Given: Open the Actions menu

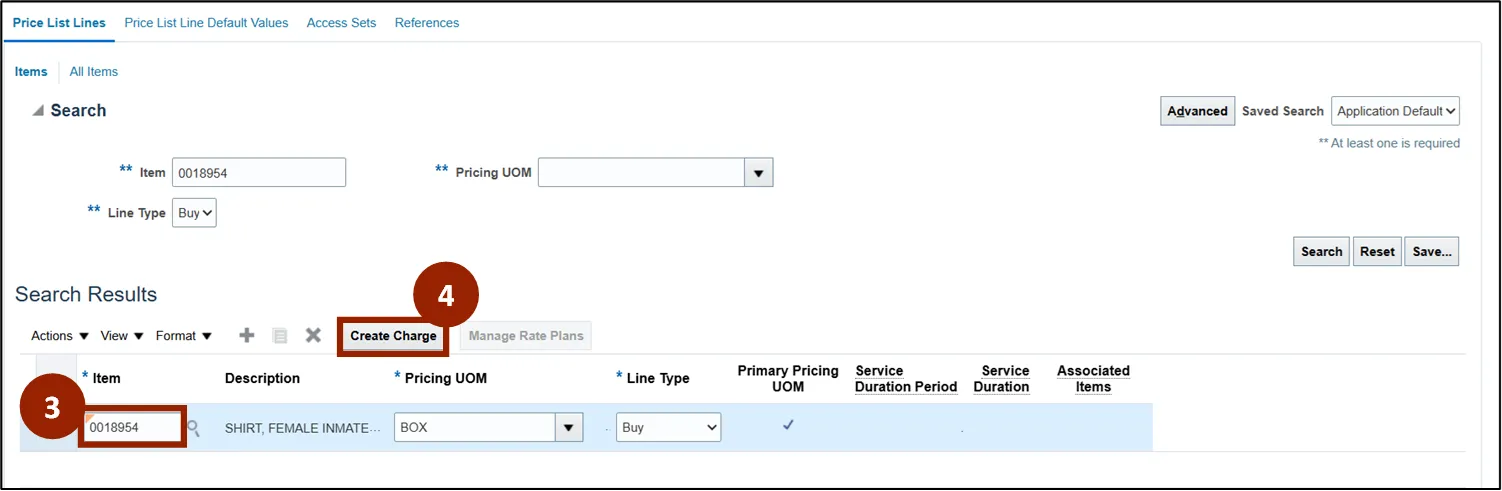Looking at the screenshot, I should (60, 336).
